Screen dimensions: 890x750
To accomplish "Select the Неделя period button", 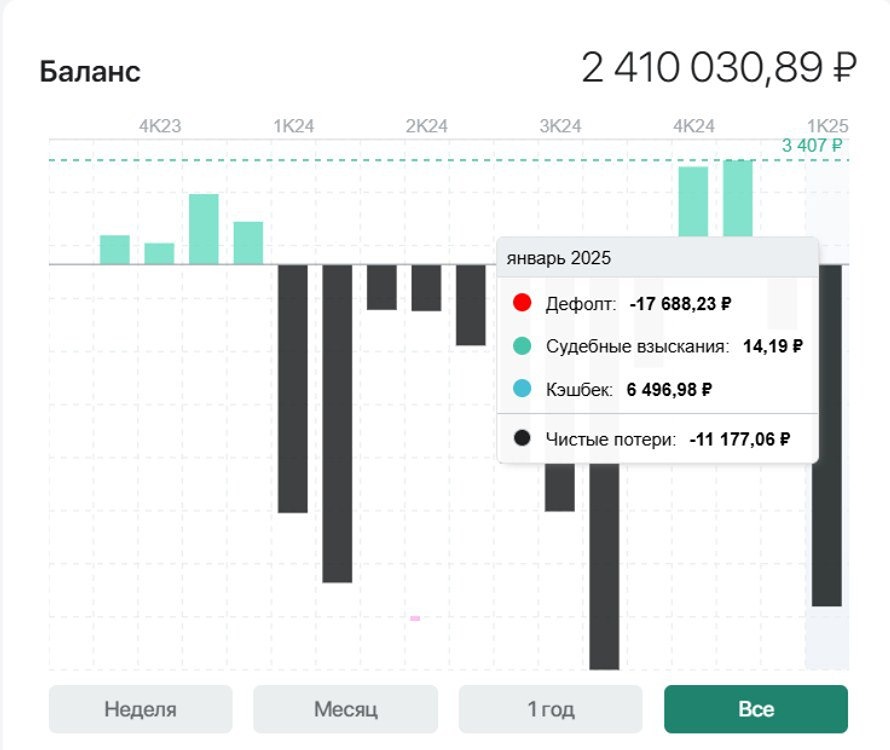I will coord(140,709).
